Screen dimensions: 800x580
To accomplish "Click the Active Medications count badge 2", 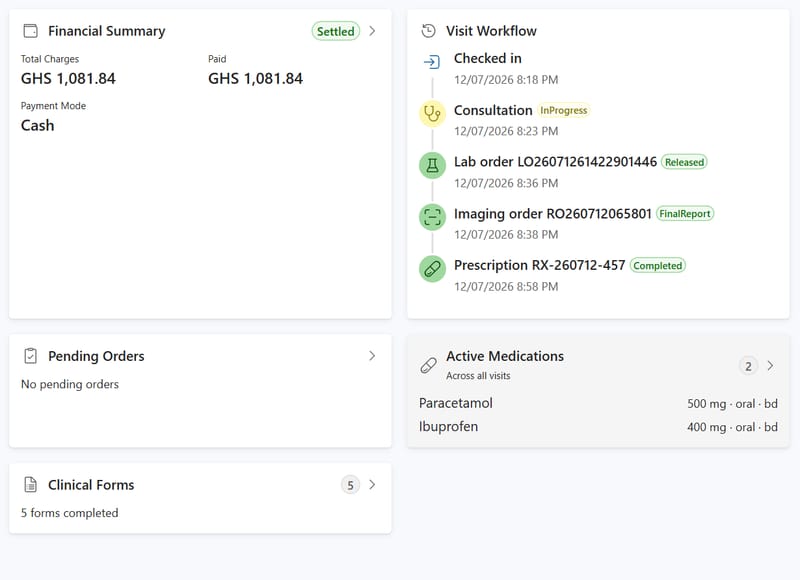I will (x=748, y=366).
